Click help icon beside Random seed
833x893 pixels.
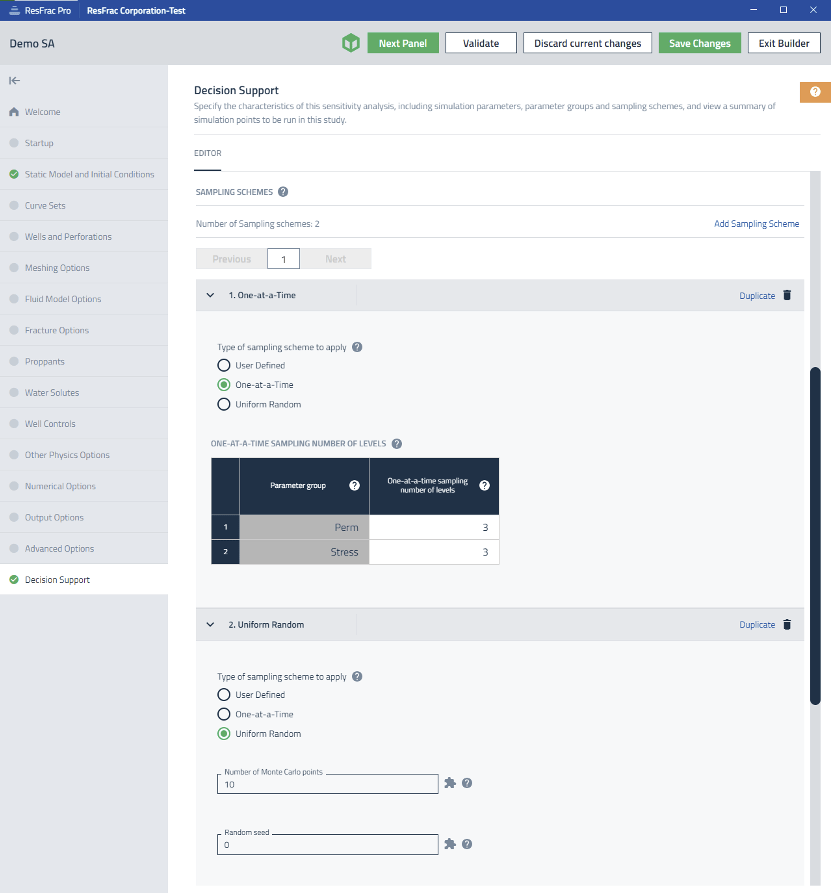467,844
